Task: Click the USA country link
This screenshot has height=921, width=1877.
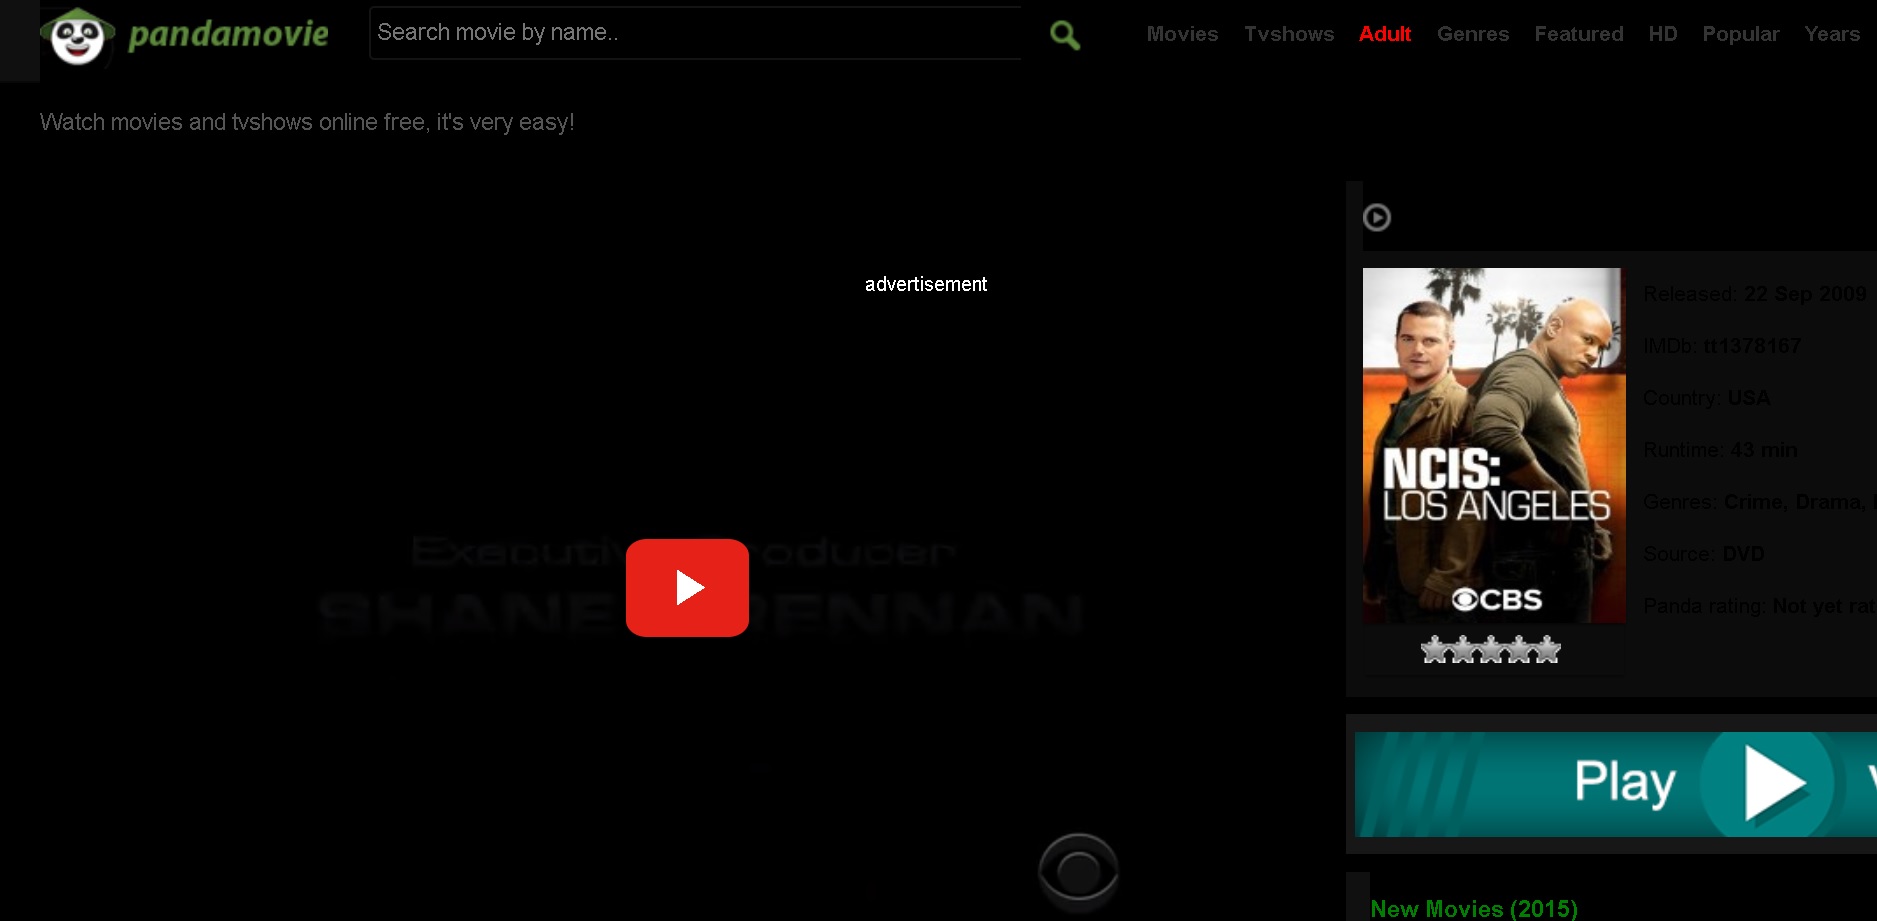Action: (1749, 398)
